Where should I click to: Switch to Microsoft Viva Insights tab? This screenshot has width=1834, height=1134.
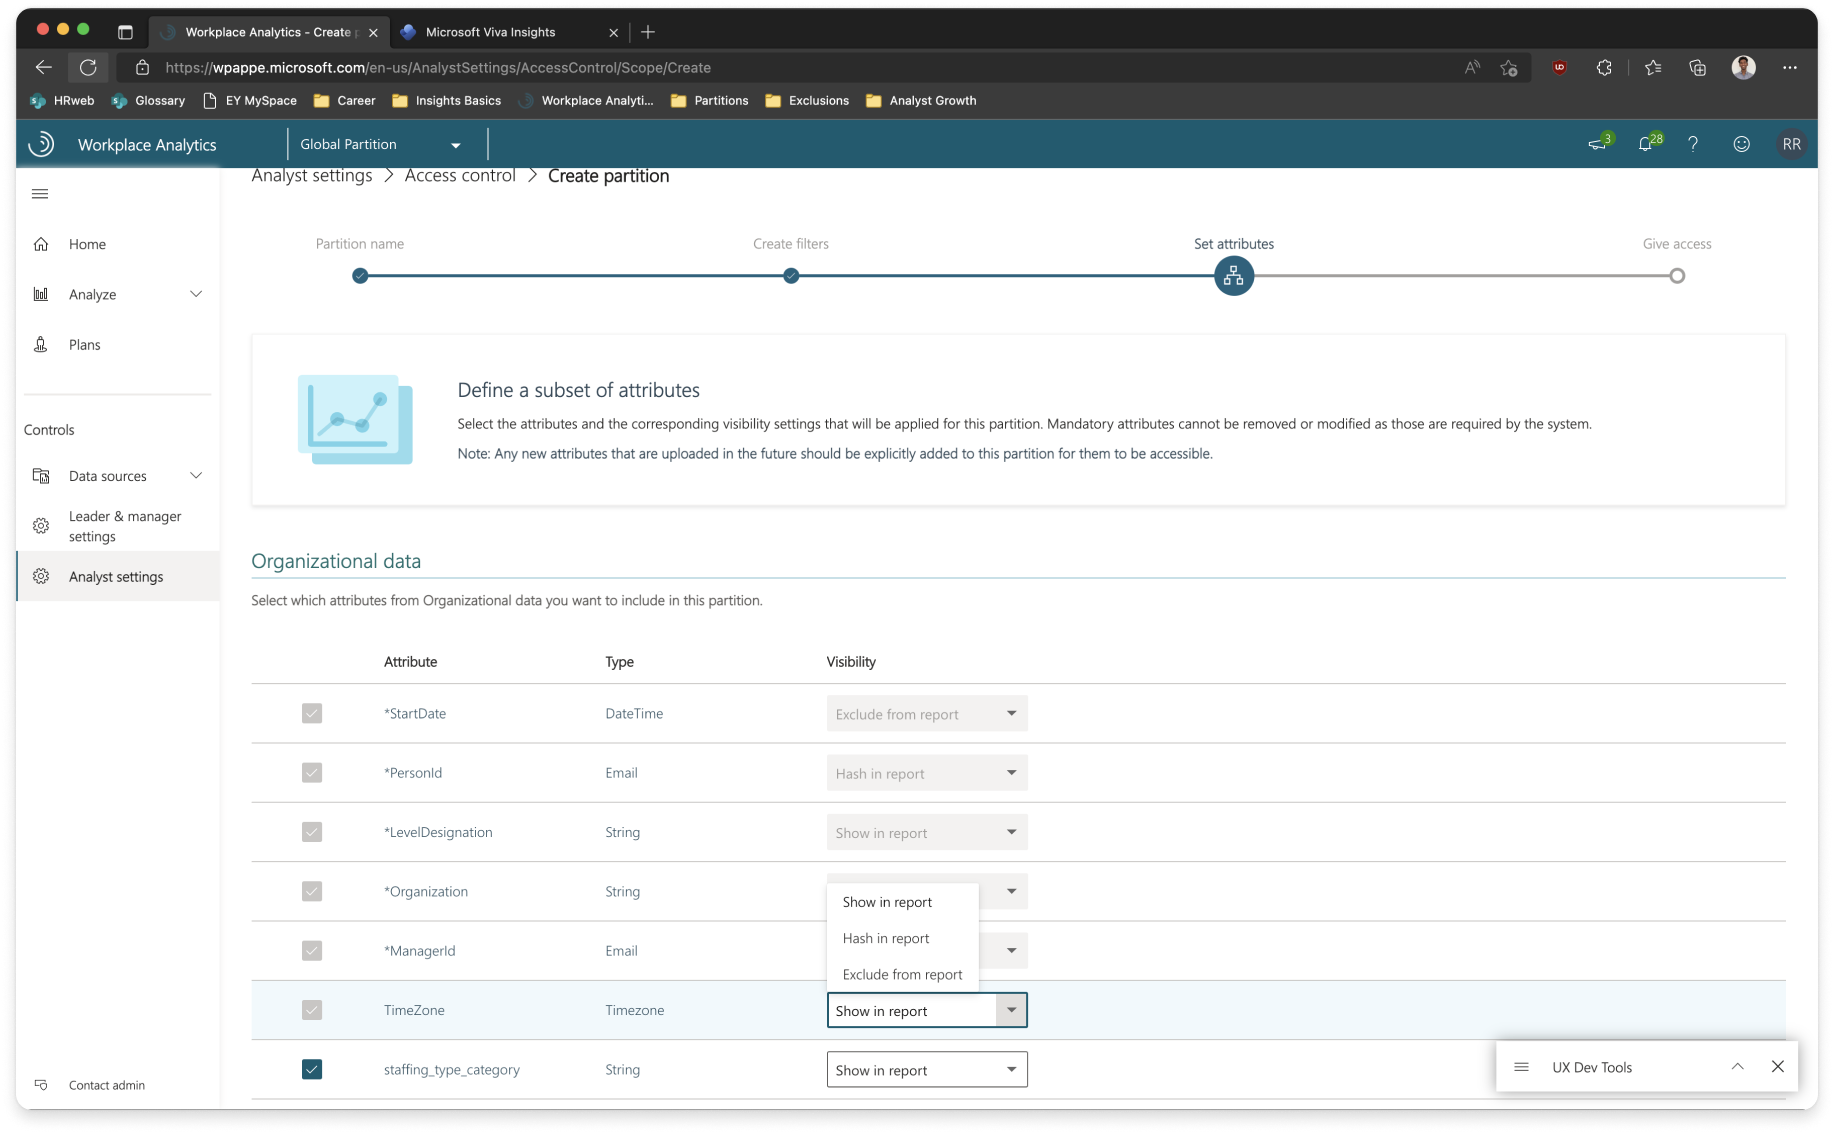(490, 32)
